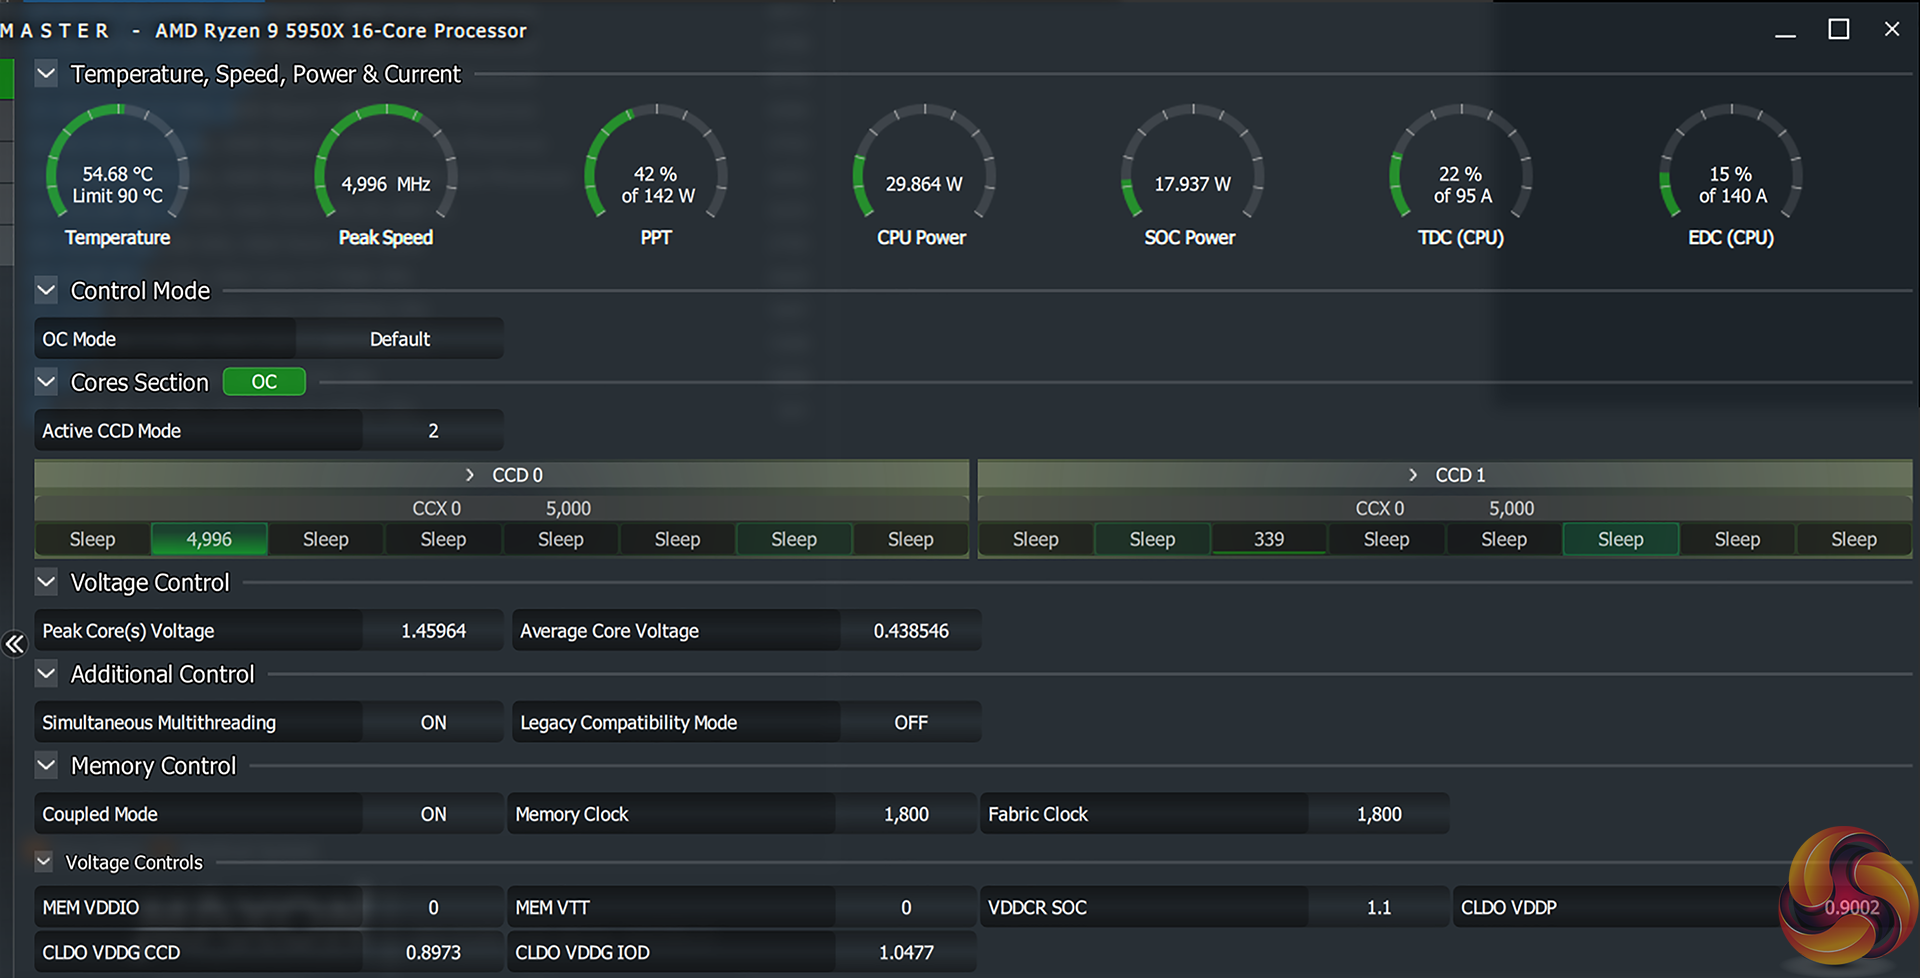Collapse the Temperature, Speed, Power & Current section
Viewport: 1920px width, 978px height.
tap(46, 74)
